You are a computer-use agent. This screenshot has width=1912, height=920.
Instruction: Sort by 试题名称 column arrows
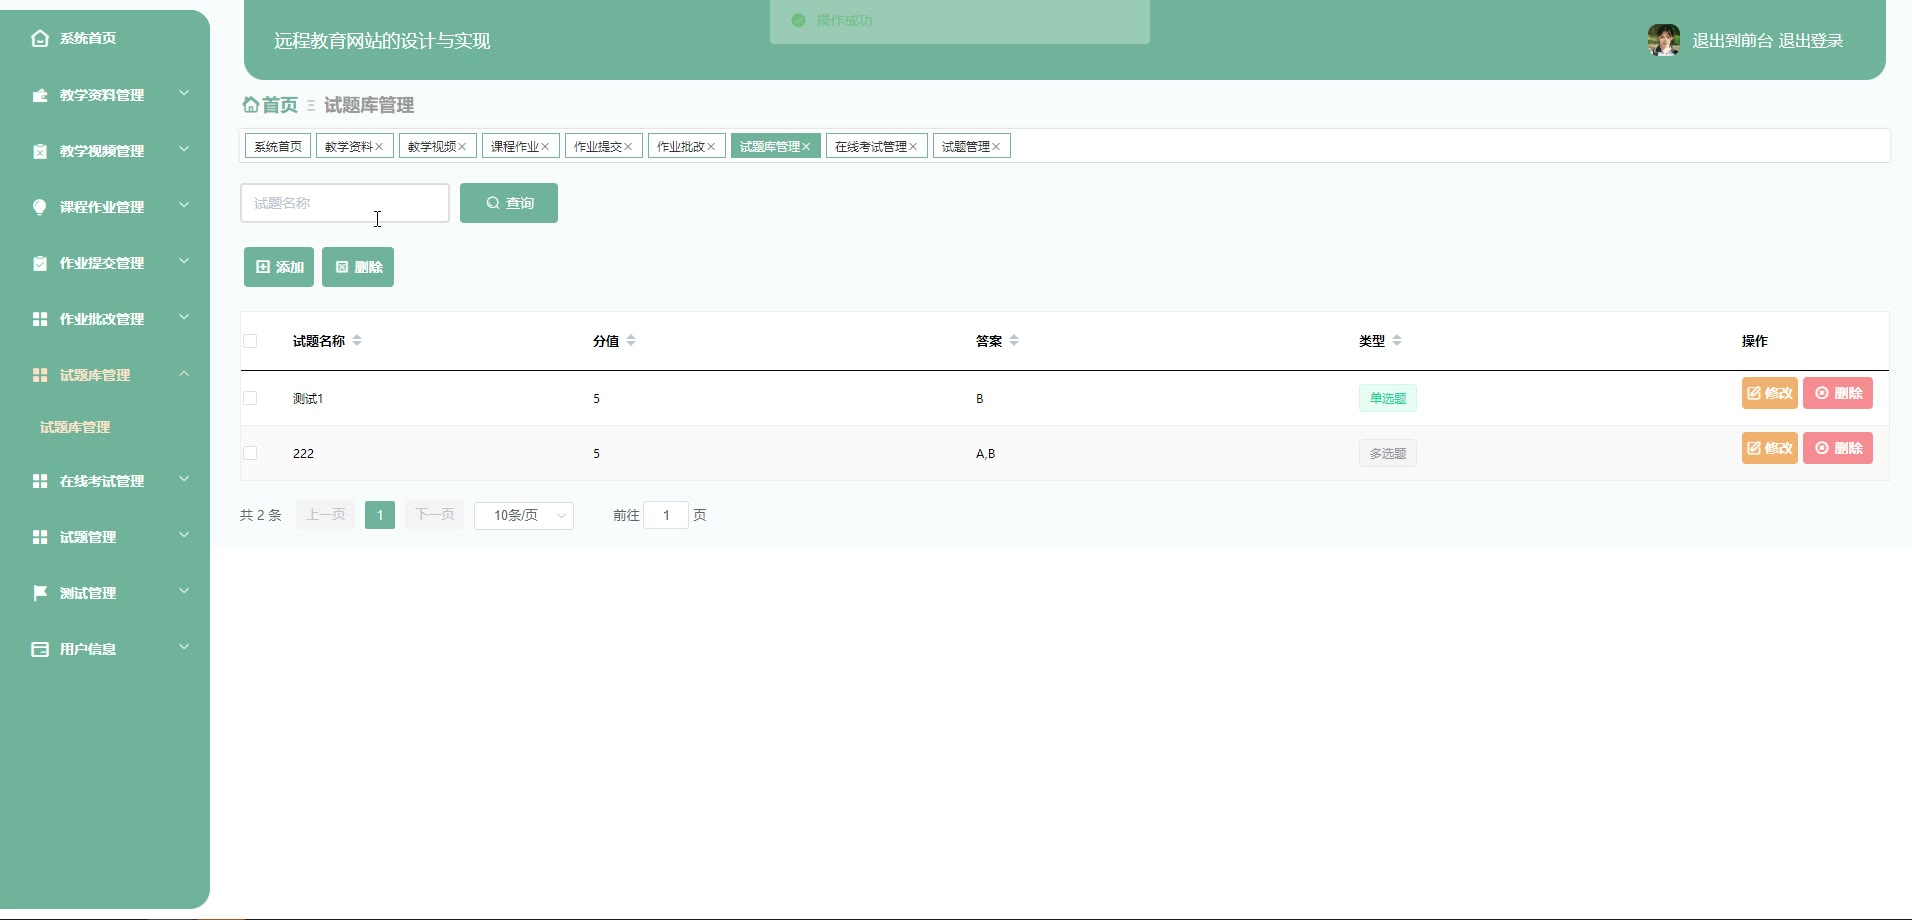click(x=357, y=341)
